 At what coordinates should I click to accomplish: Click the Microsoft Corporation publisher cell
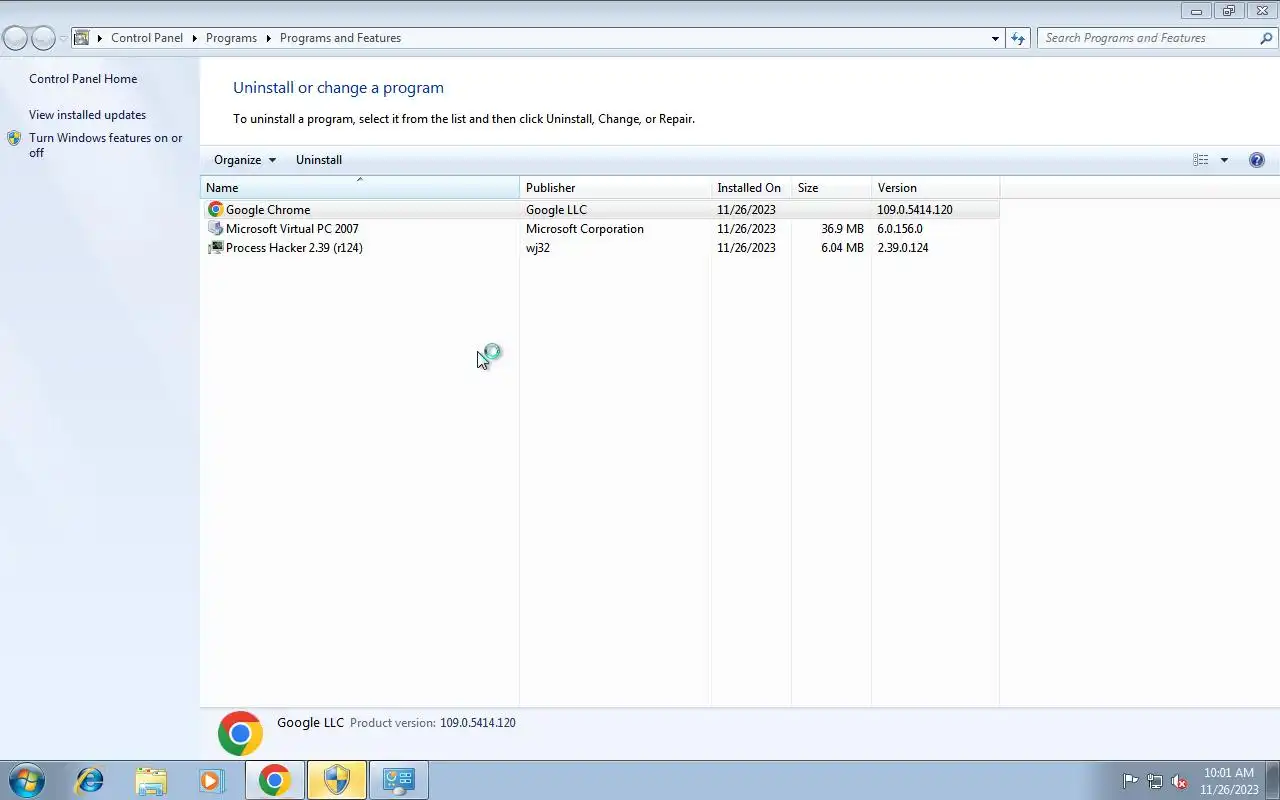click(x=585, y=229)
